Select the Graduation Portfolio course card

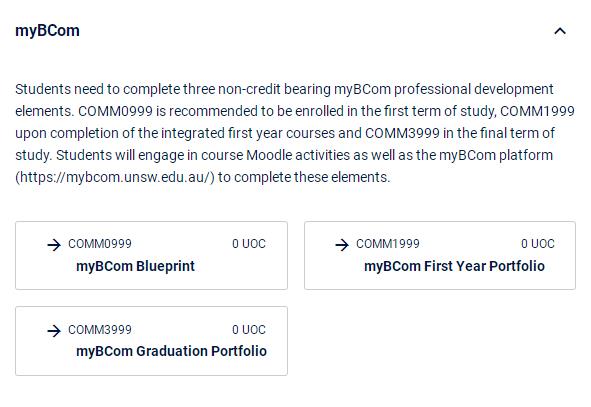pos(152,341)
